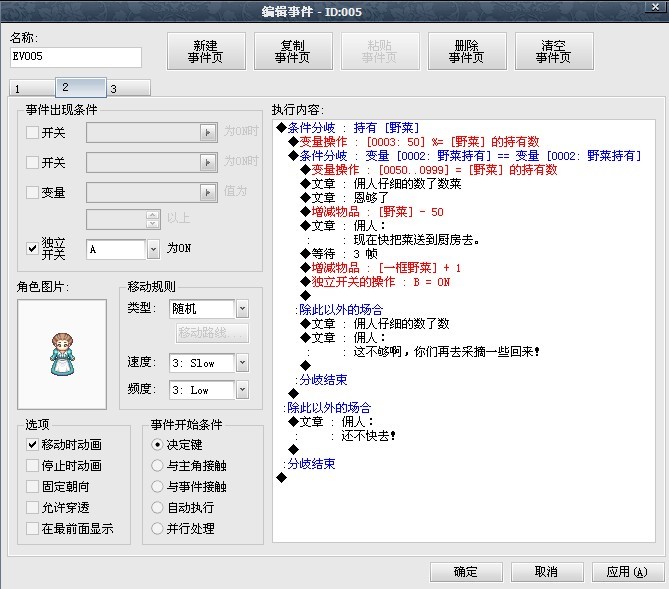The image size is (669, 589).
Task: Select event page tab 2
Action: click(81, 87)
